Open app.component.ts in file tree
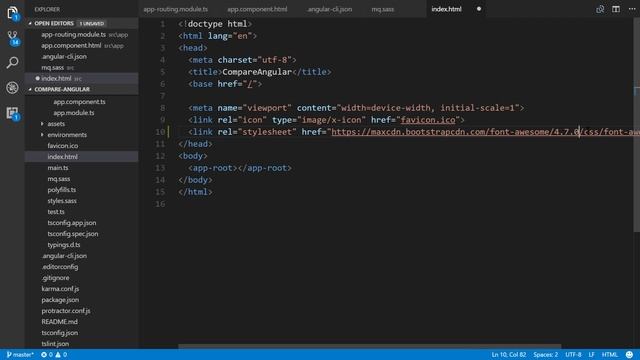The height and width of the screenshot is (360, 640). (x=79, y=102)
